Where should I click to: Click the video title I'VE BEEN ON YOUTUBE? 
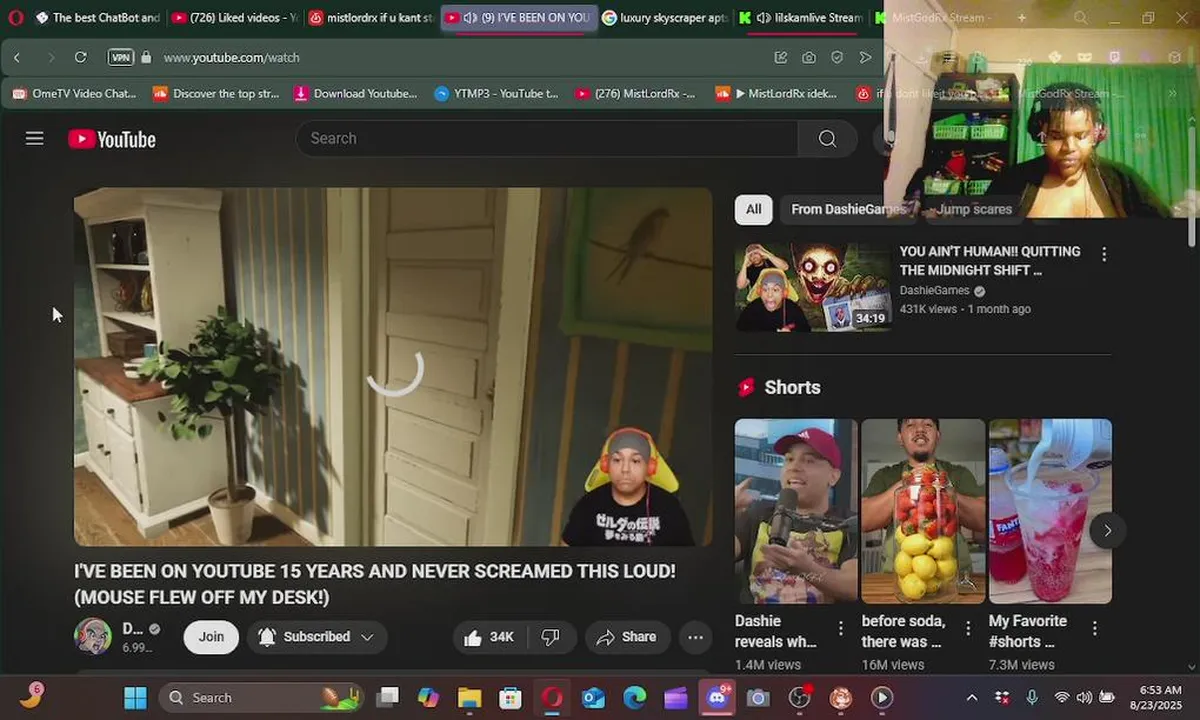(375, 584)
